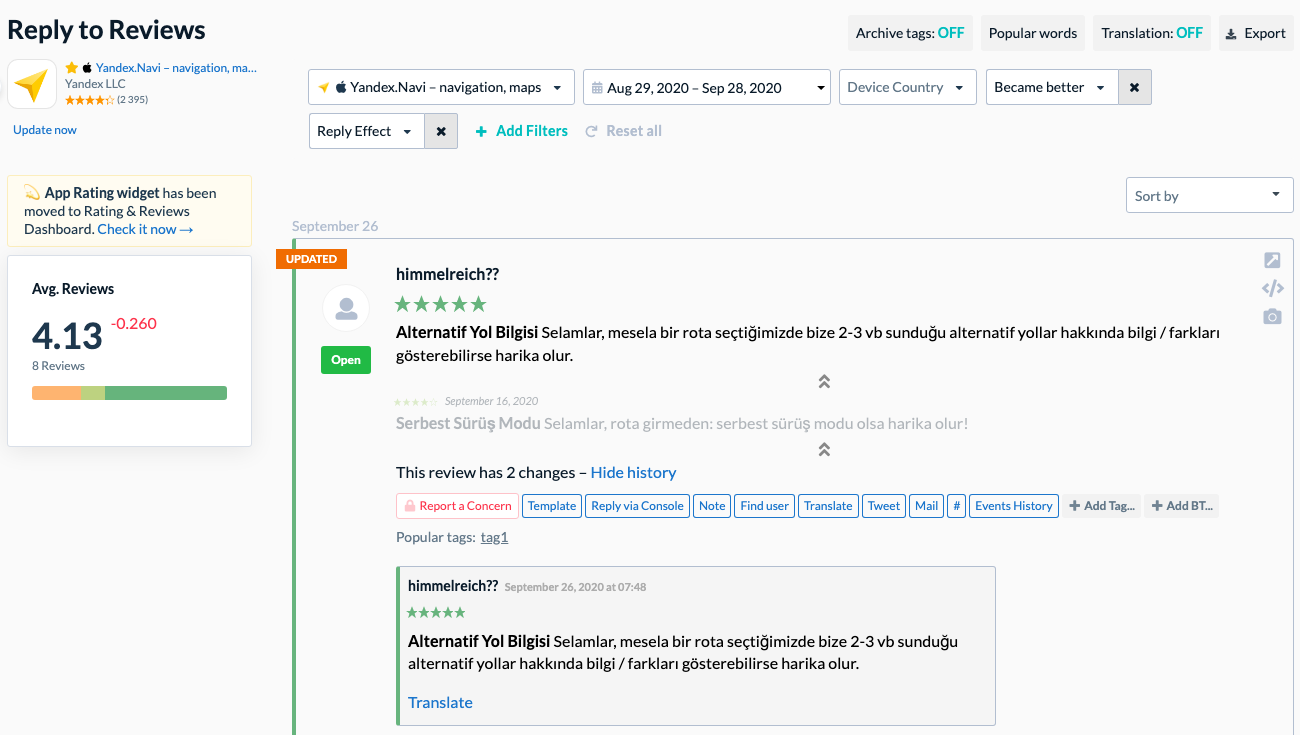This screenshot has width=1300, height=735.
Task: Select popular tag tag1
Action: 494,537
